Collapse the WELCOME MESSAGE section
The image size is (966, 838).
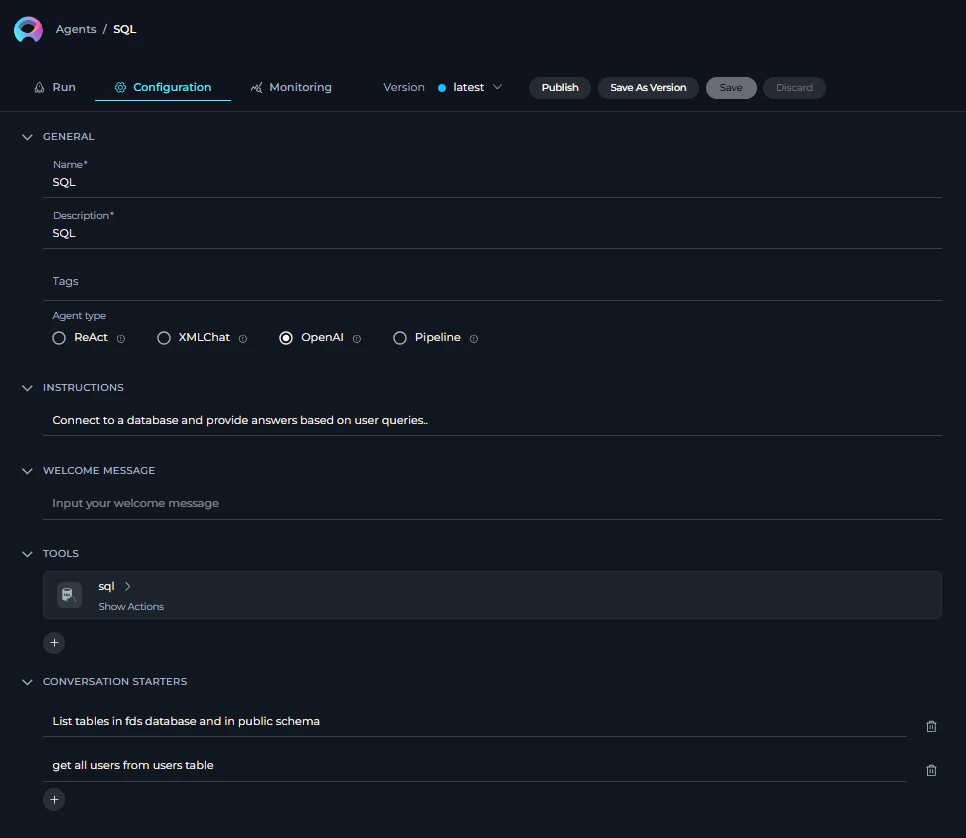point(27,471)
